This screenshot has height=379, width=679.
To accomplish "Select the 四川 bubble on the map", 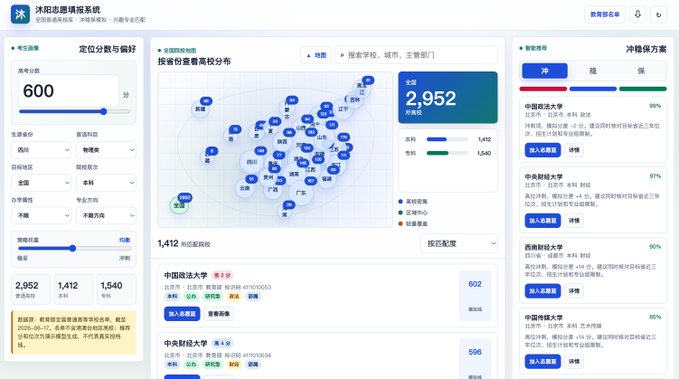I will (x=252, y=162).
